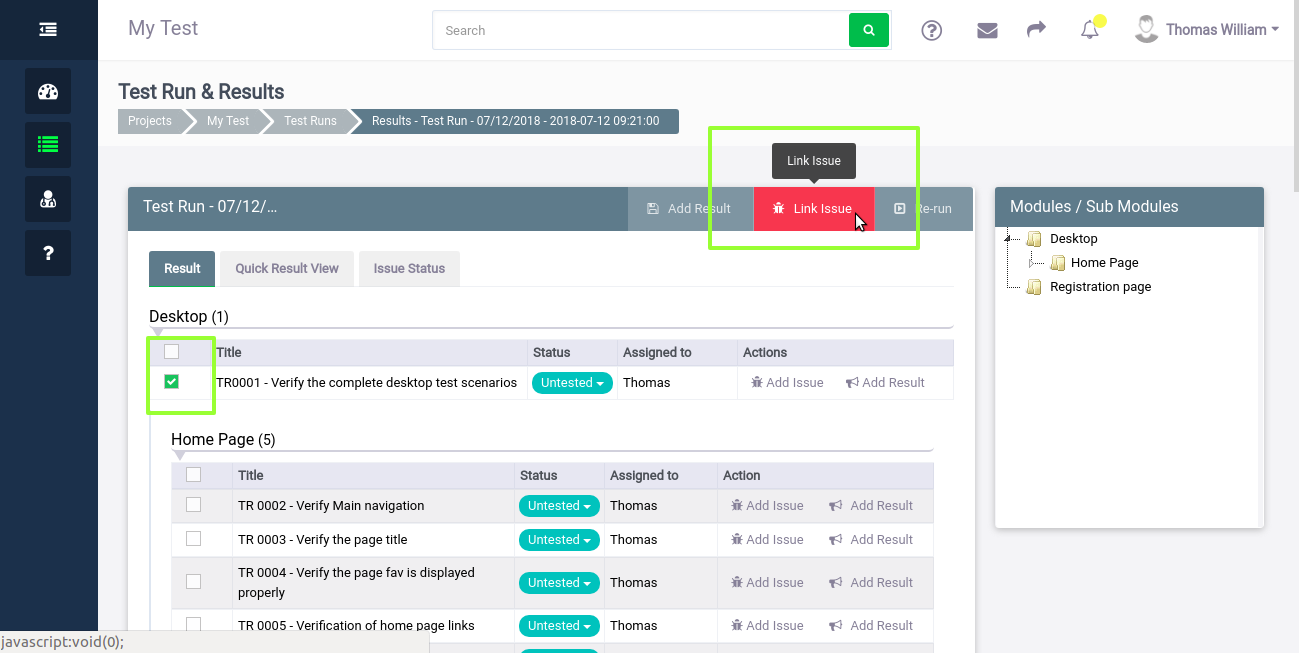Viewport: 1299px width, 653px height.
Task: Click the green list icon in sidebar
Action: (48, 144)
